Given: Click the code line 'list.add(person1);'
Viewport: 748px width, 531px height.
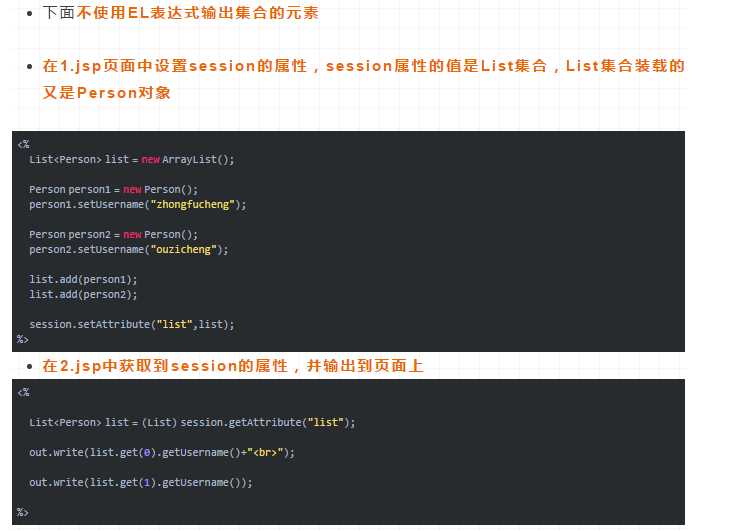Looking at the screenshot, I should 83,279.
